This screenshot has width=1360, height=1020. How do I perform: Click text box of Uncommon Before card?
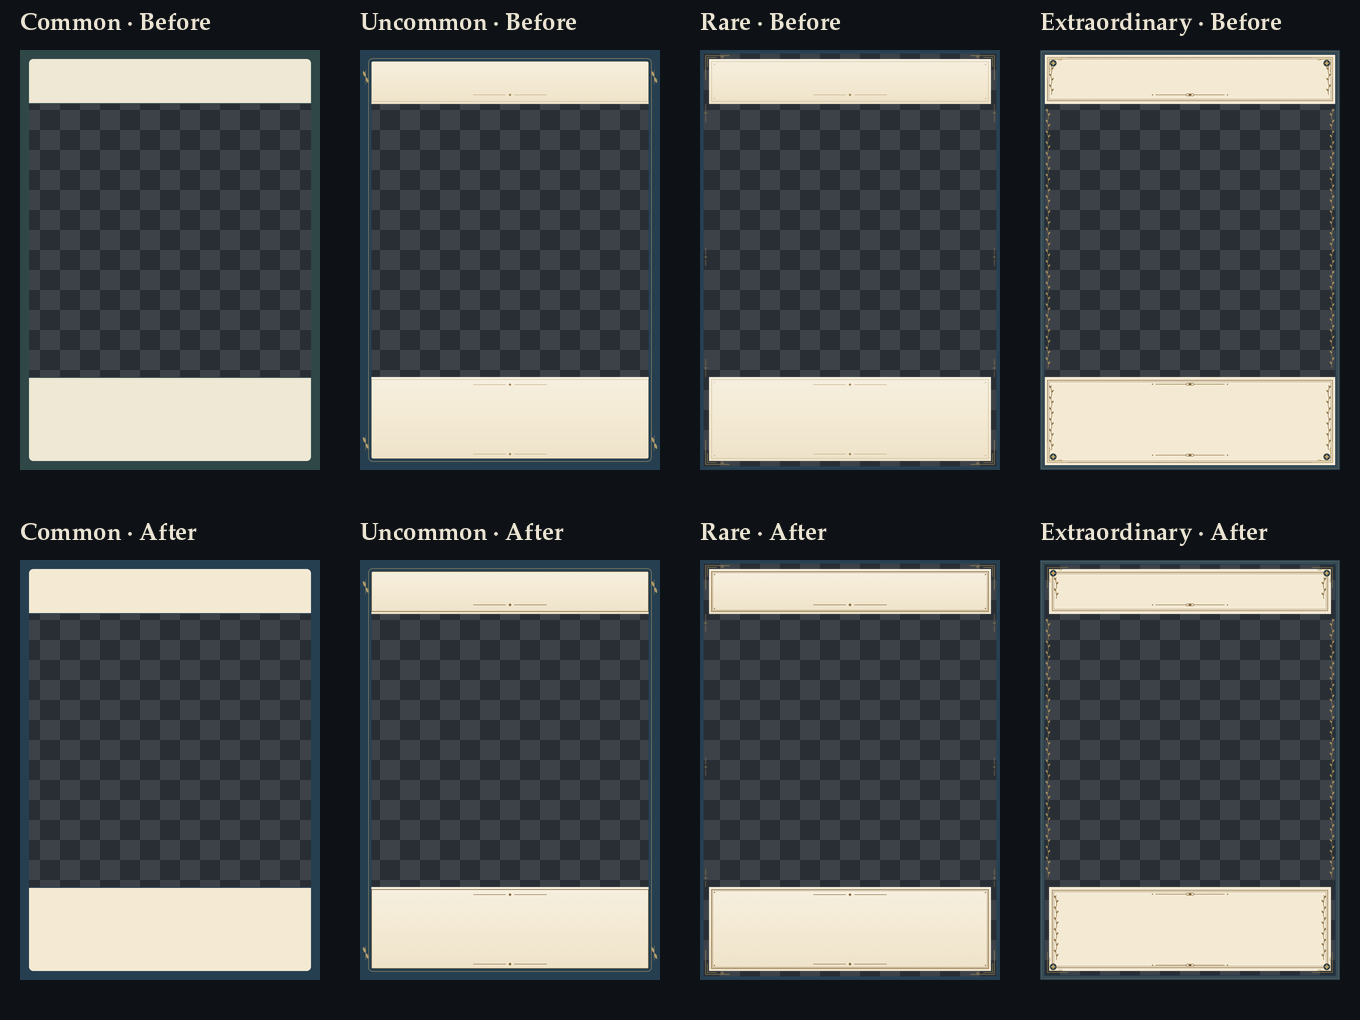pyautogui.click(x=510, y=418)
